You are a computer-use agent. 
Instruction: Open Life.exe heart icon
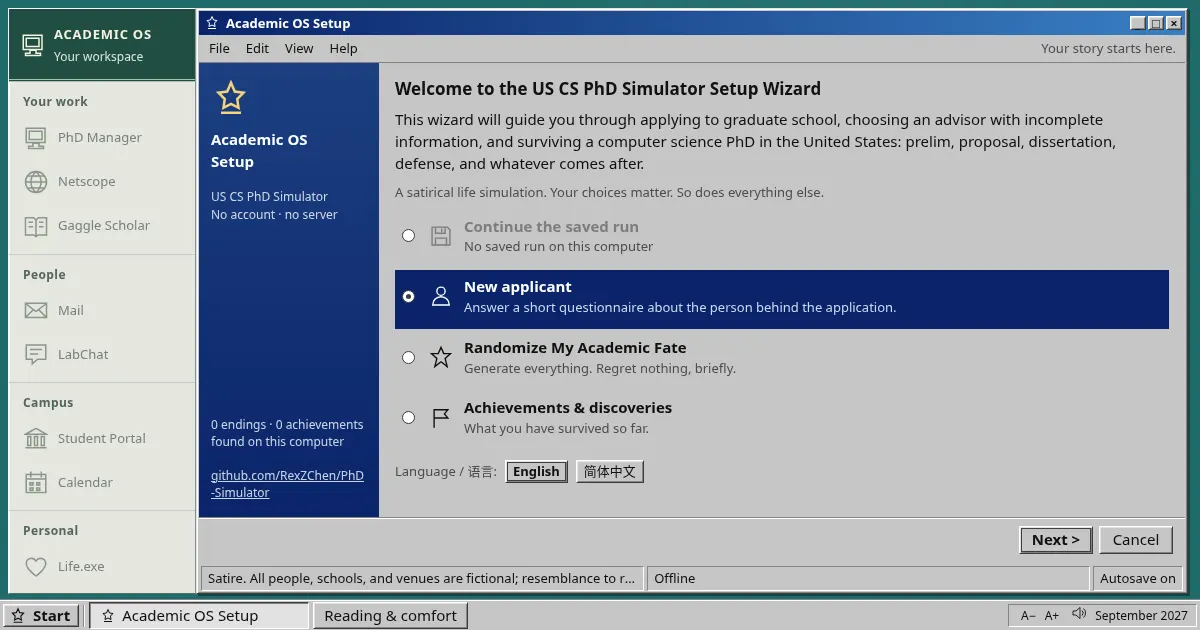pyautogui.click(x=36, y=567)
